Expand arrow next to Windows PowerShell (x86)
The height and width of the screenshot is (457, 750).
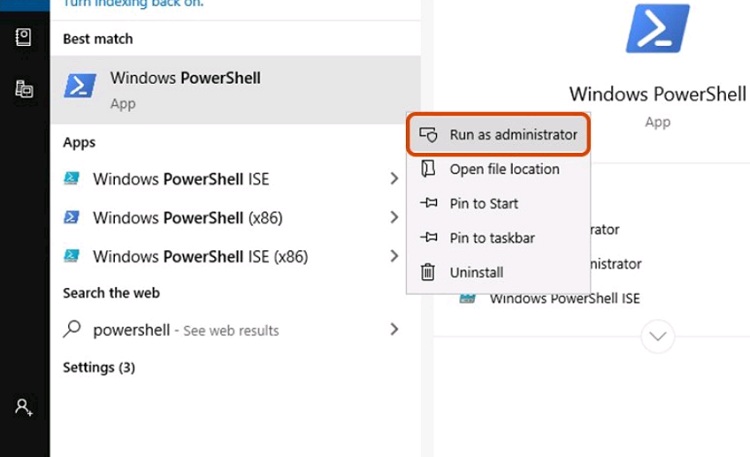(394, 217)
